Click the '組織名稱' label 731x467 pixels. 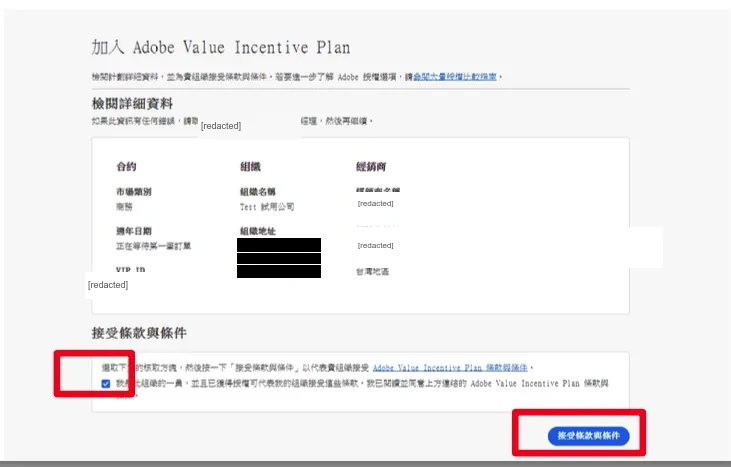point(258,192)
